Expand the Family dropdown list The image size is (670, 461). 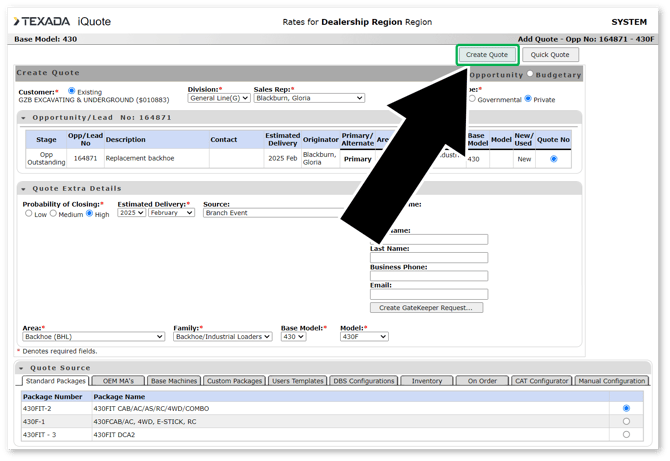pyautogui.click(x=221, y=337)
